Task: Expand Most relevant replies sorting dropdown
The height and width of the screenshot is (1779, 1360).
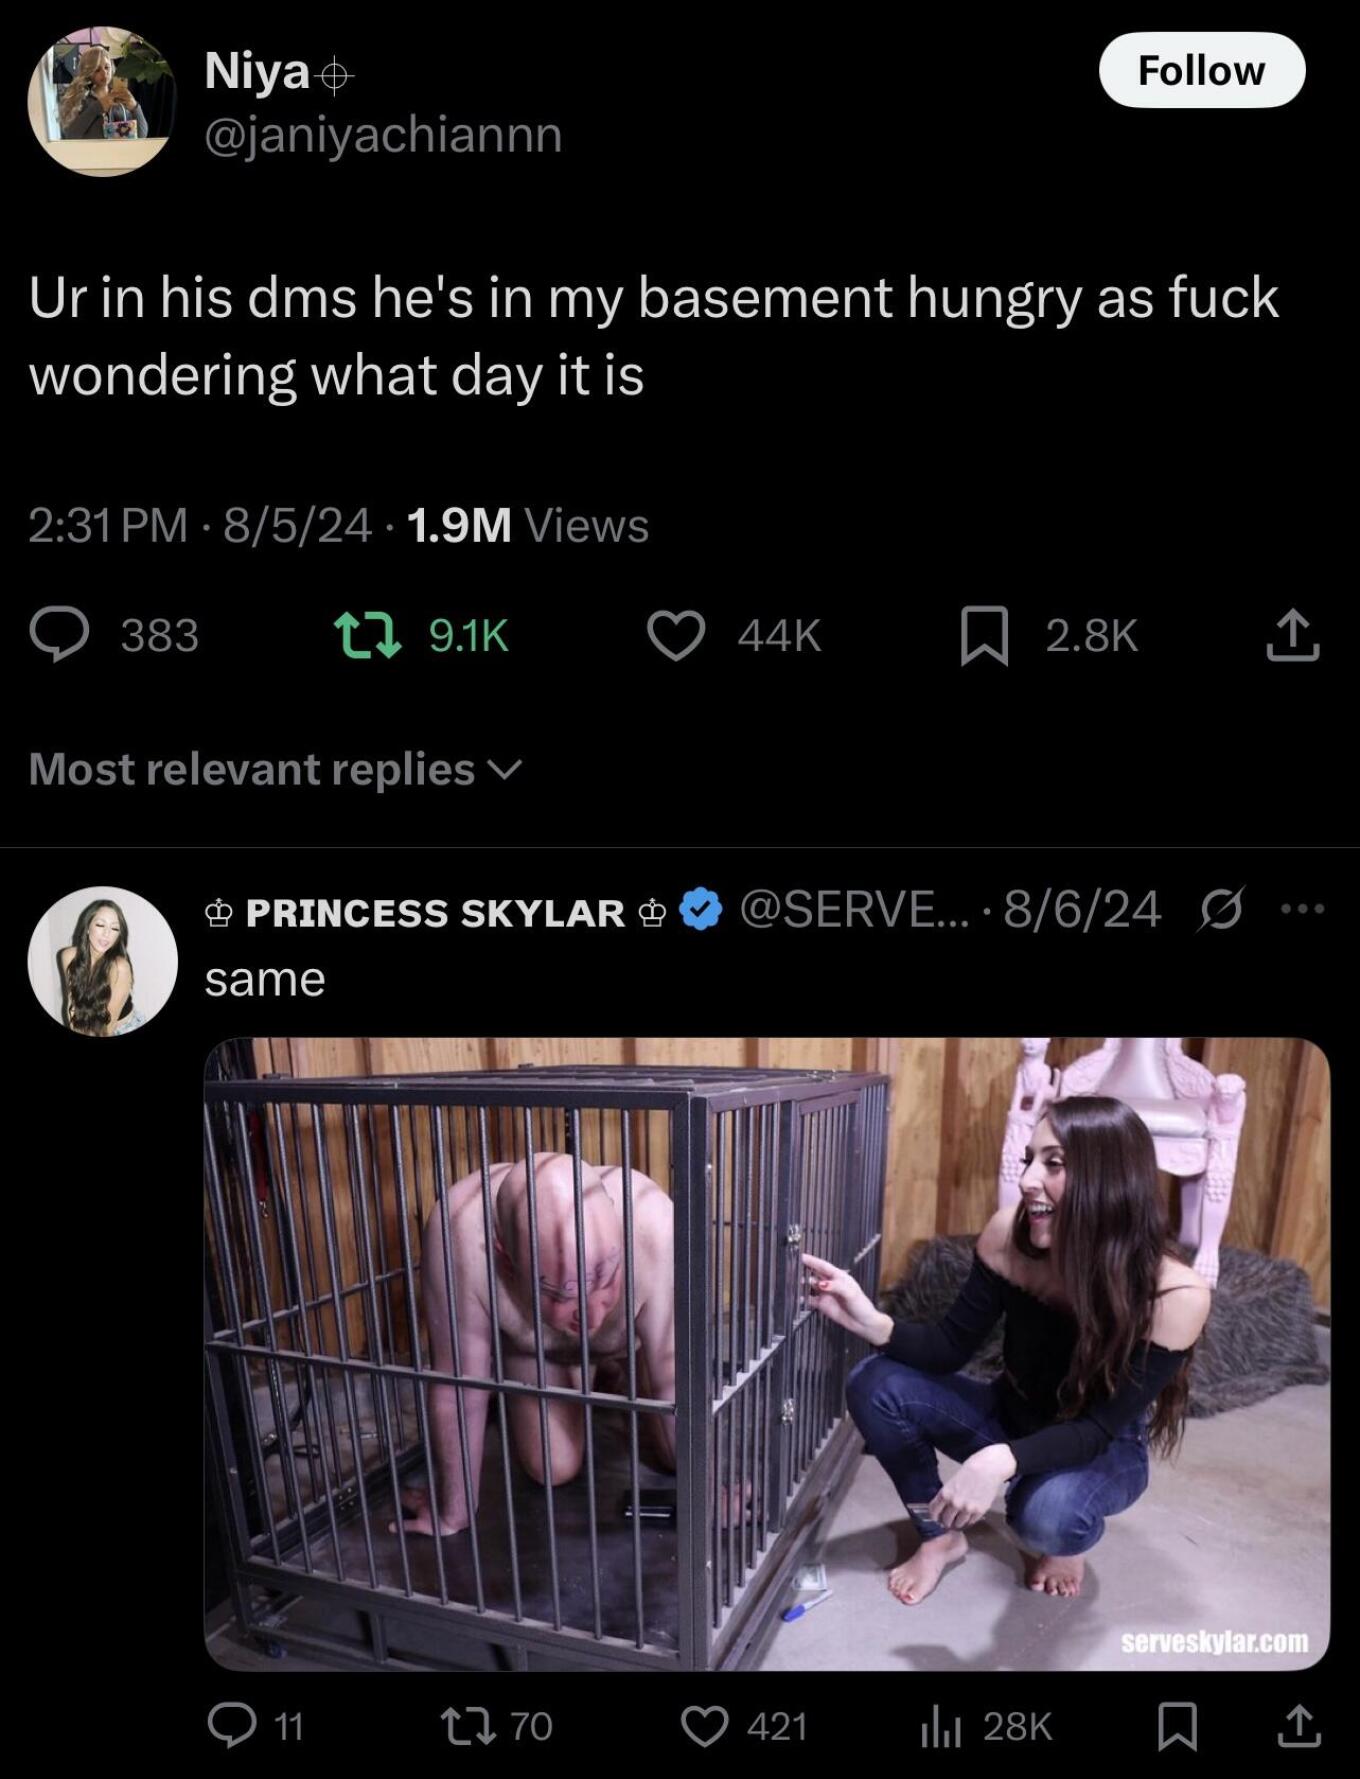Action: tap(275, 769)
